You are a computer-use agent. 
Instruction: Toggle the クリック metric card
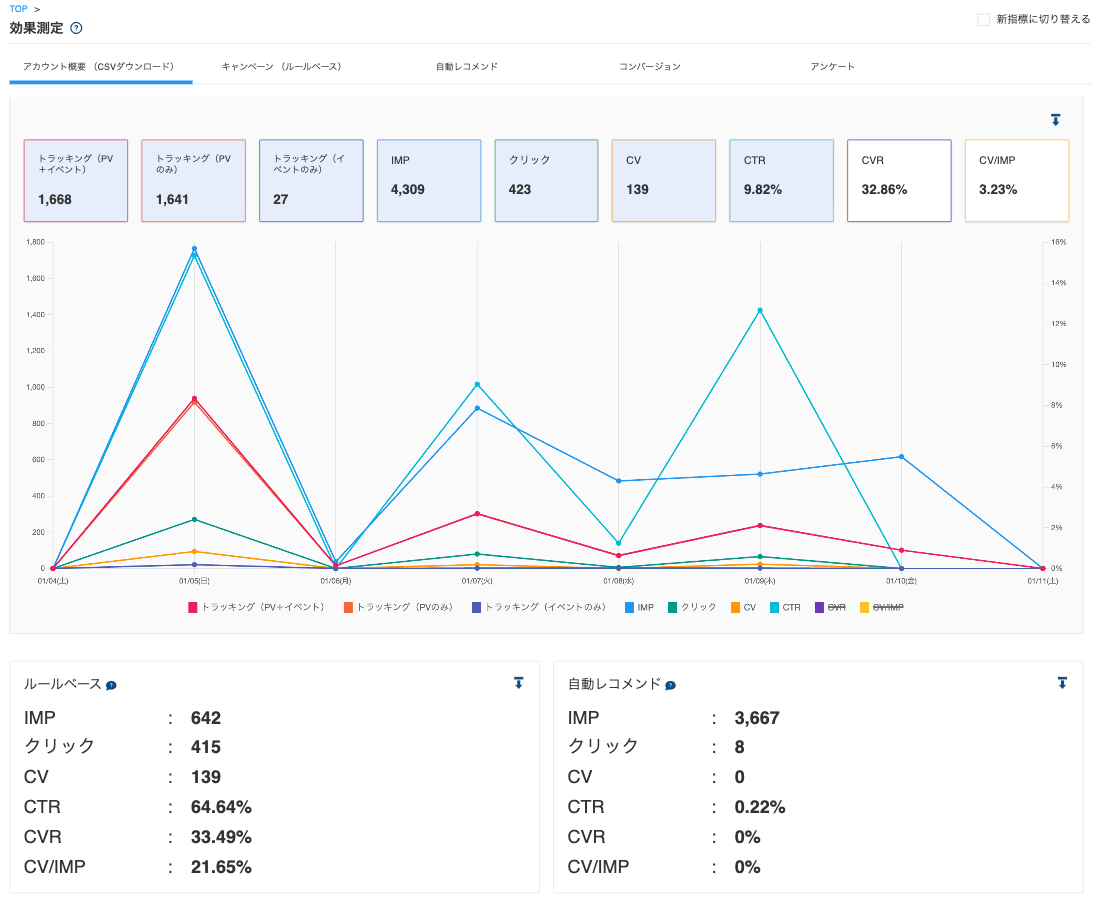[x=547, y=180]
